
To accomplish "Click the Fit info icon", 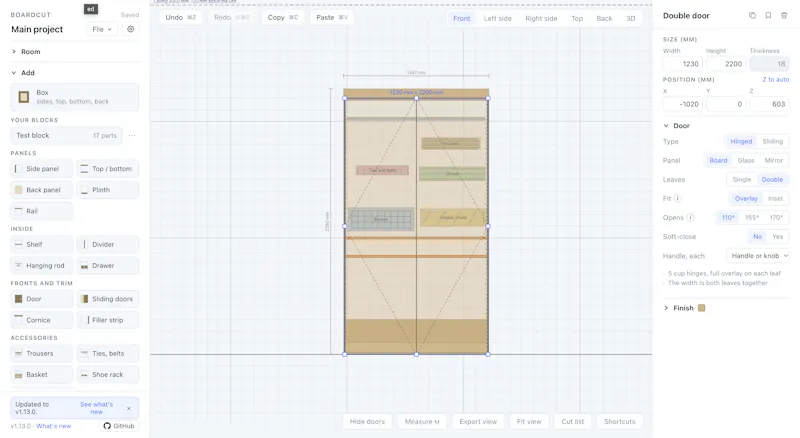I will click(x=678, y=199).
